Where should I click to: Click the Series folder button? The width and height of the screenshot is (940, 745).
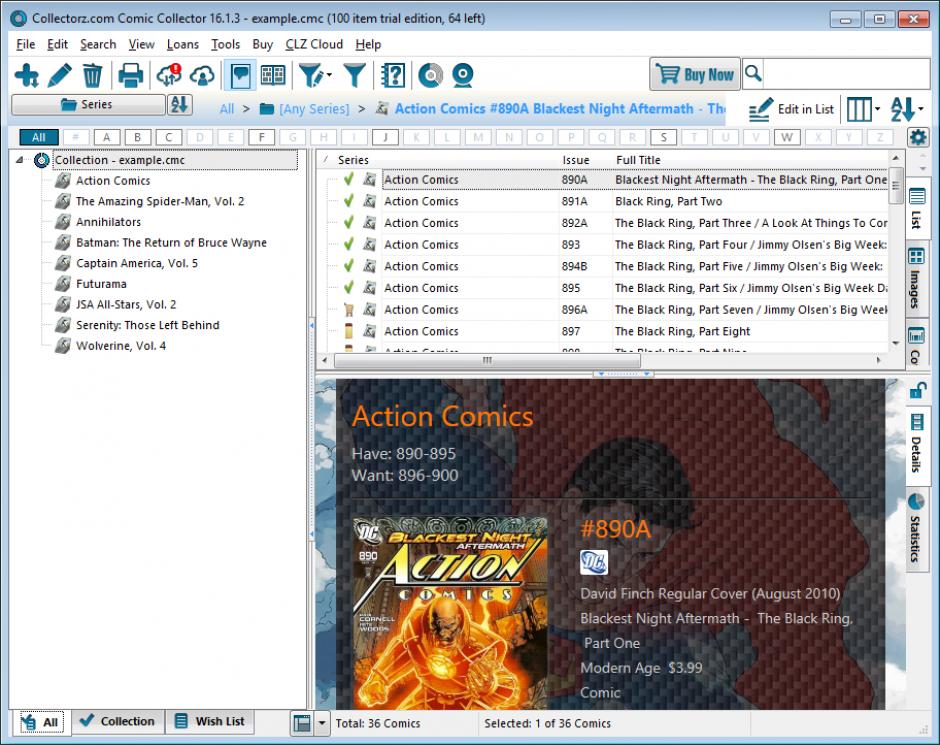click(x=88, y=104)
